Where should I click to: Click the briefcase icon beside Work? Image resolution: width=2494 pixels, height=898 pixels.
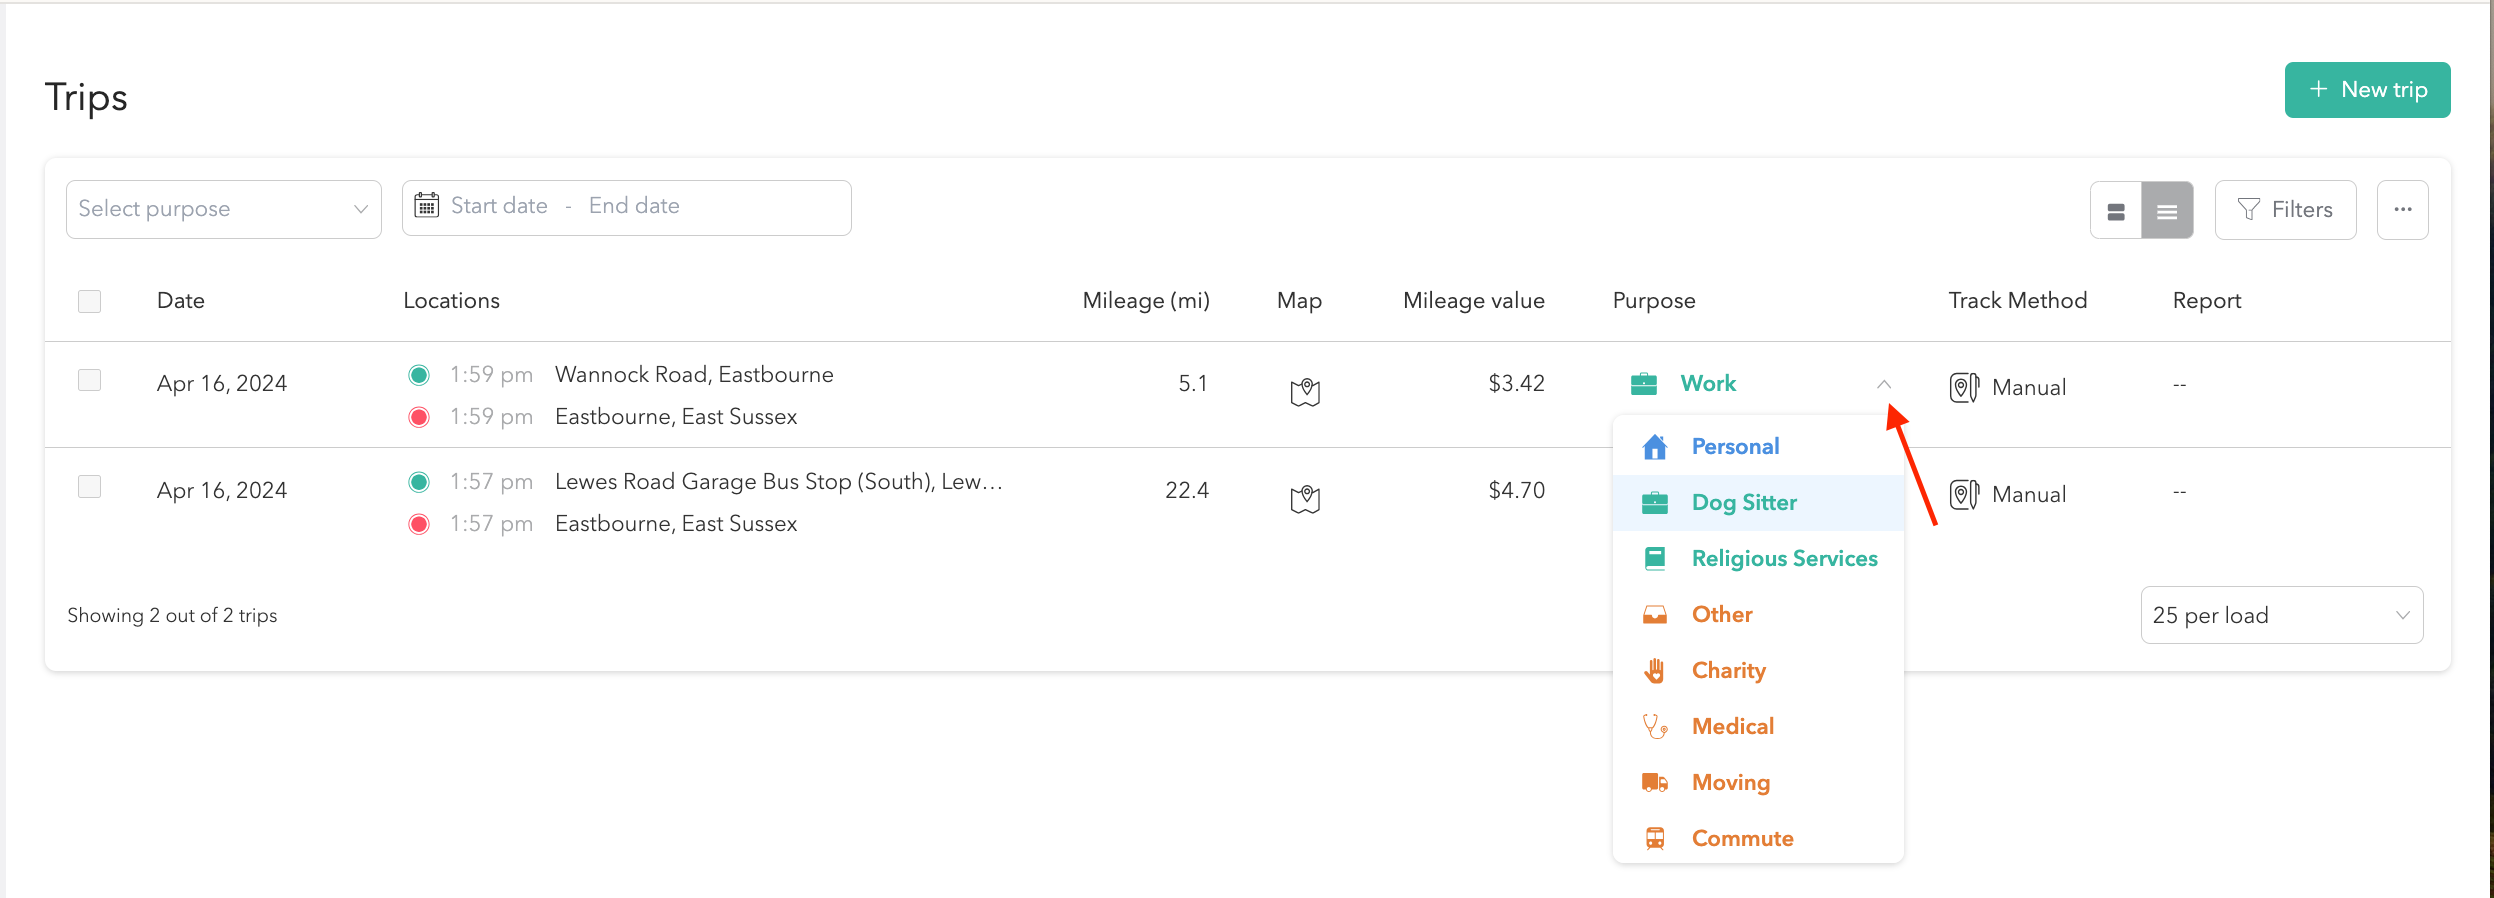[x=1644, y=384]
